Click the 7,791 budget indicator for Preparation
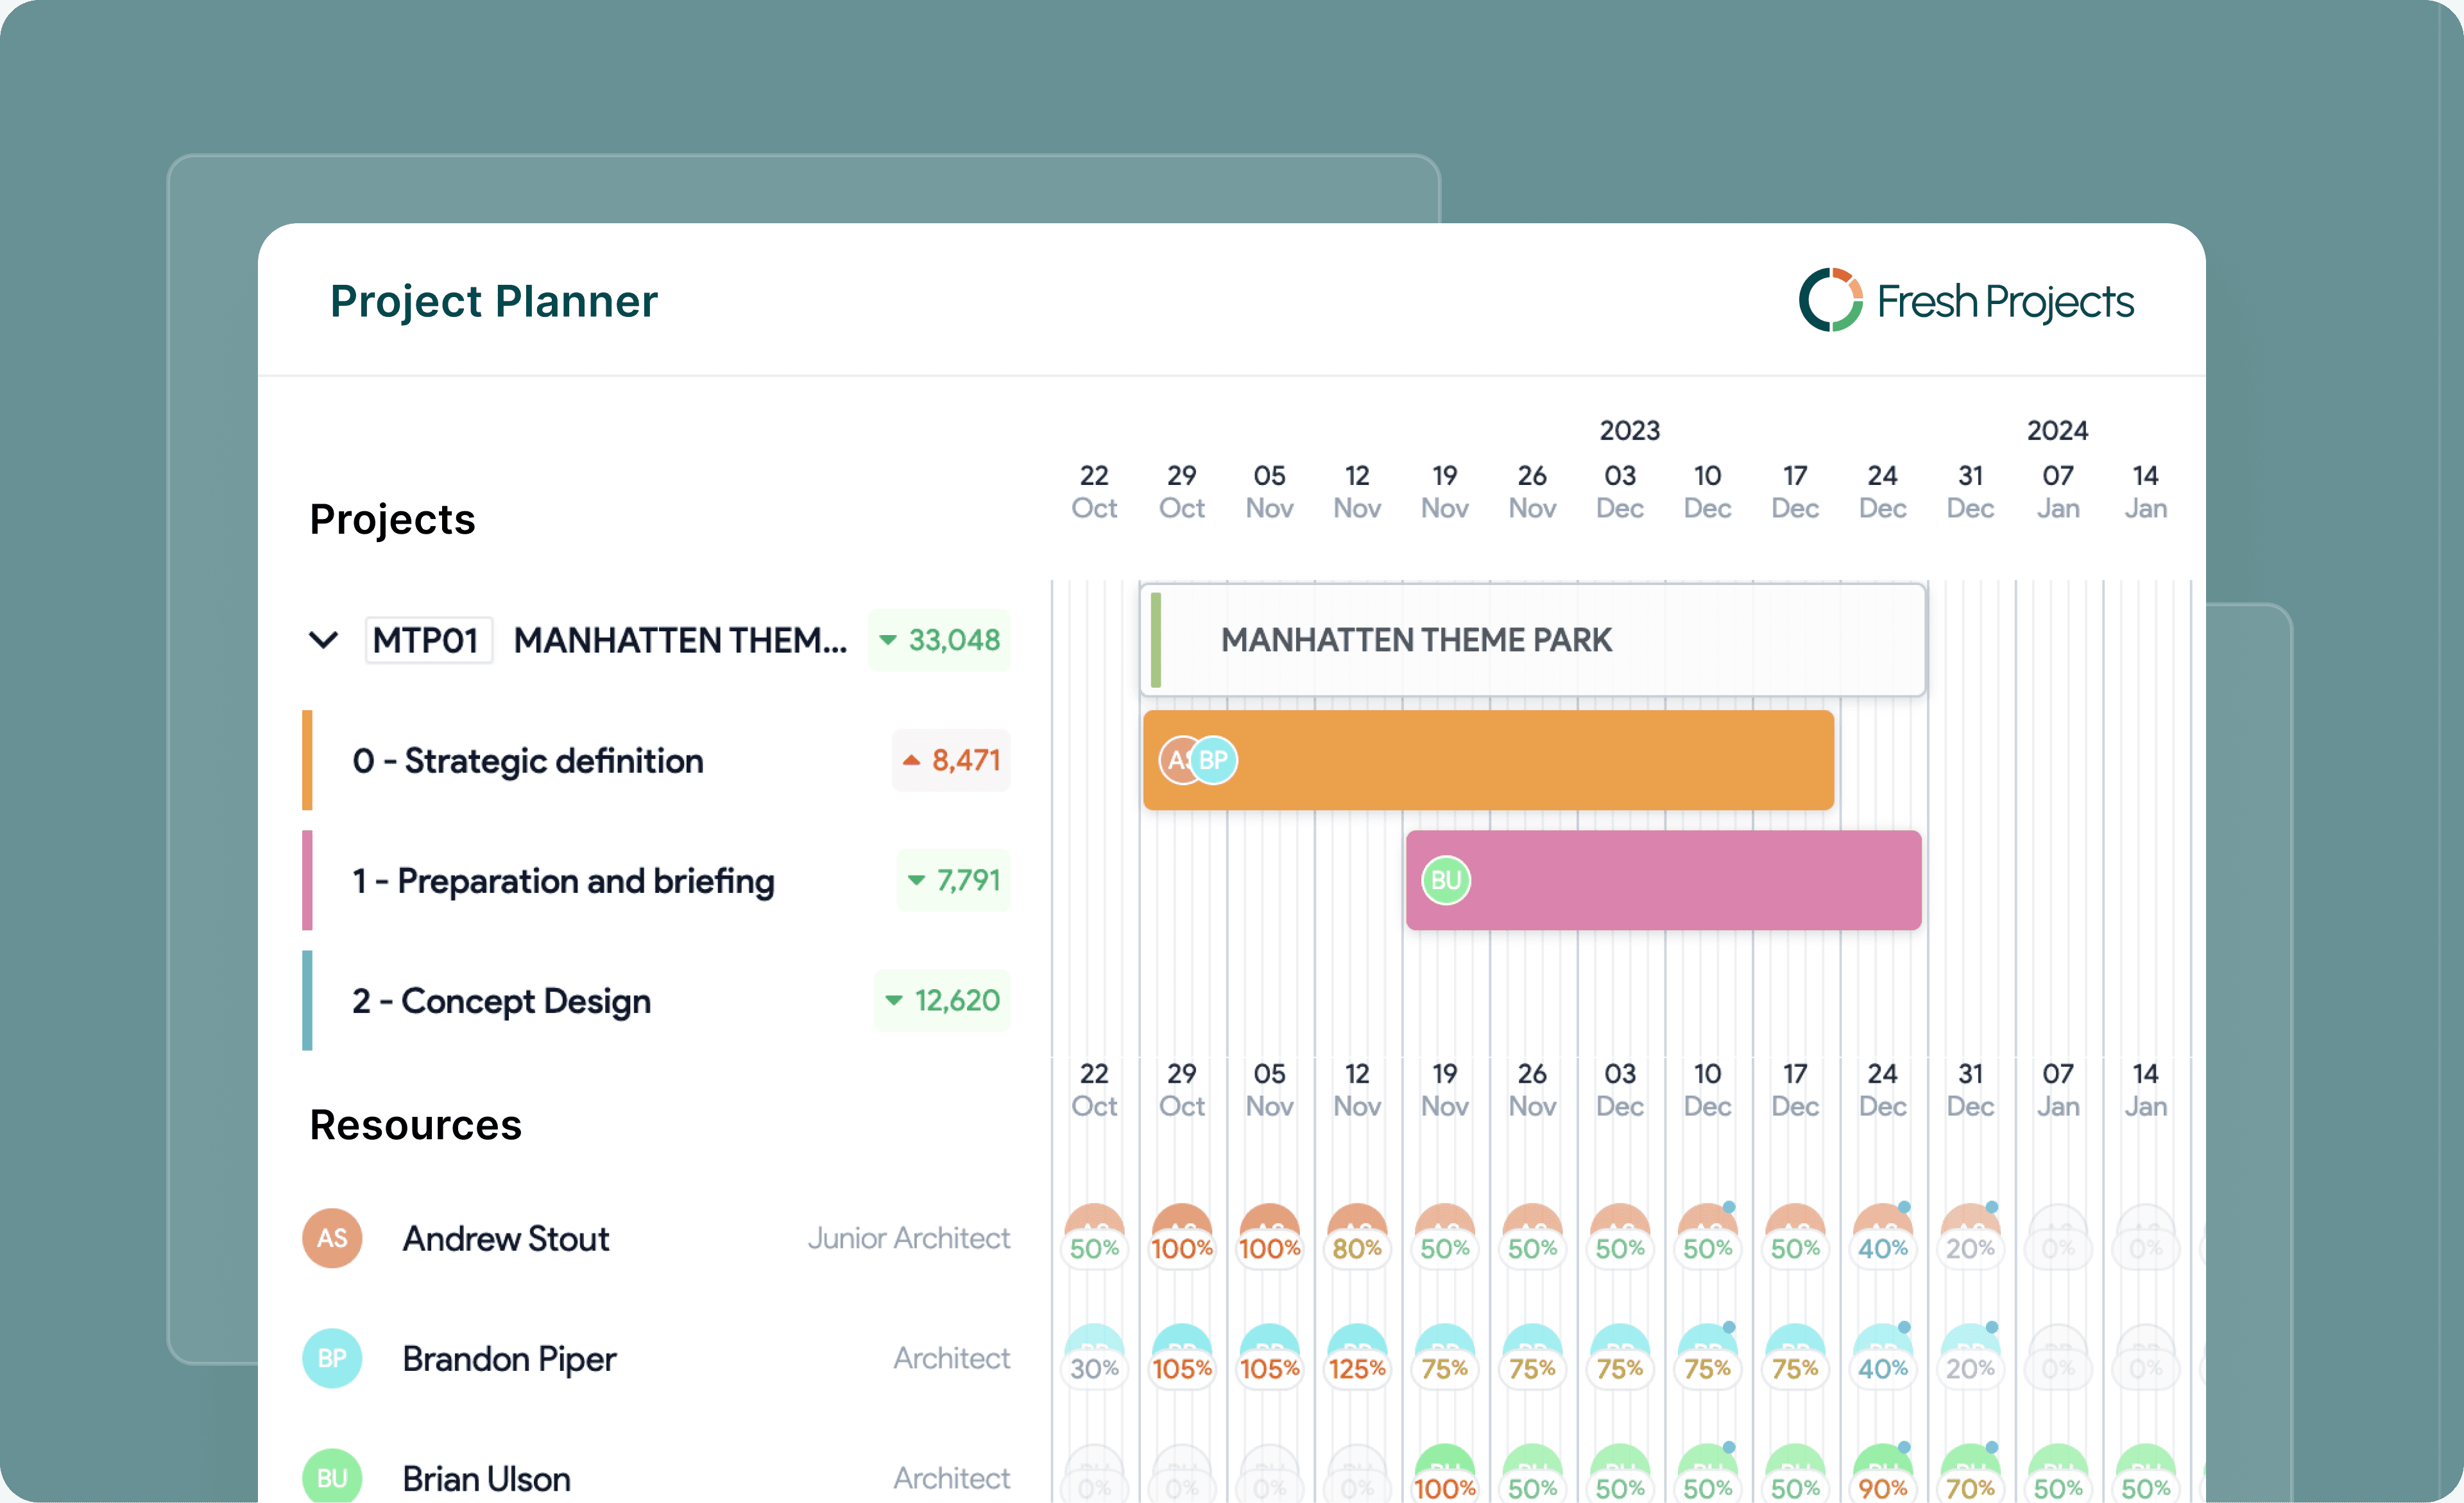 point(954,880)
